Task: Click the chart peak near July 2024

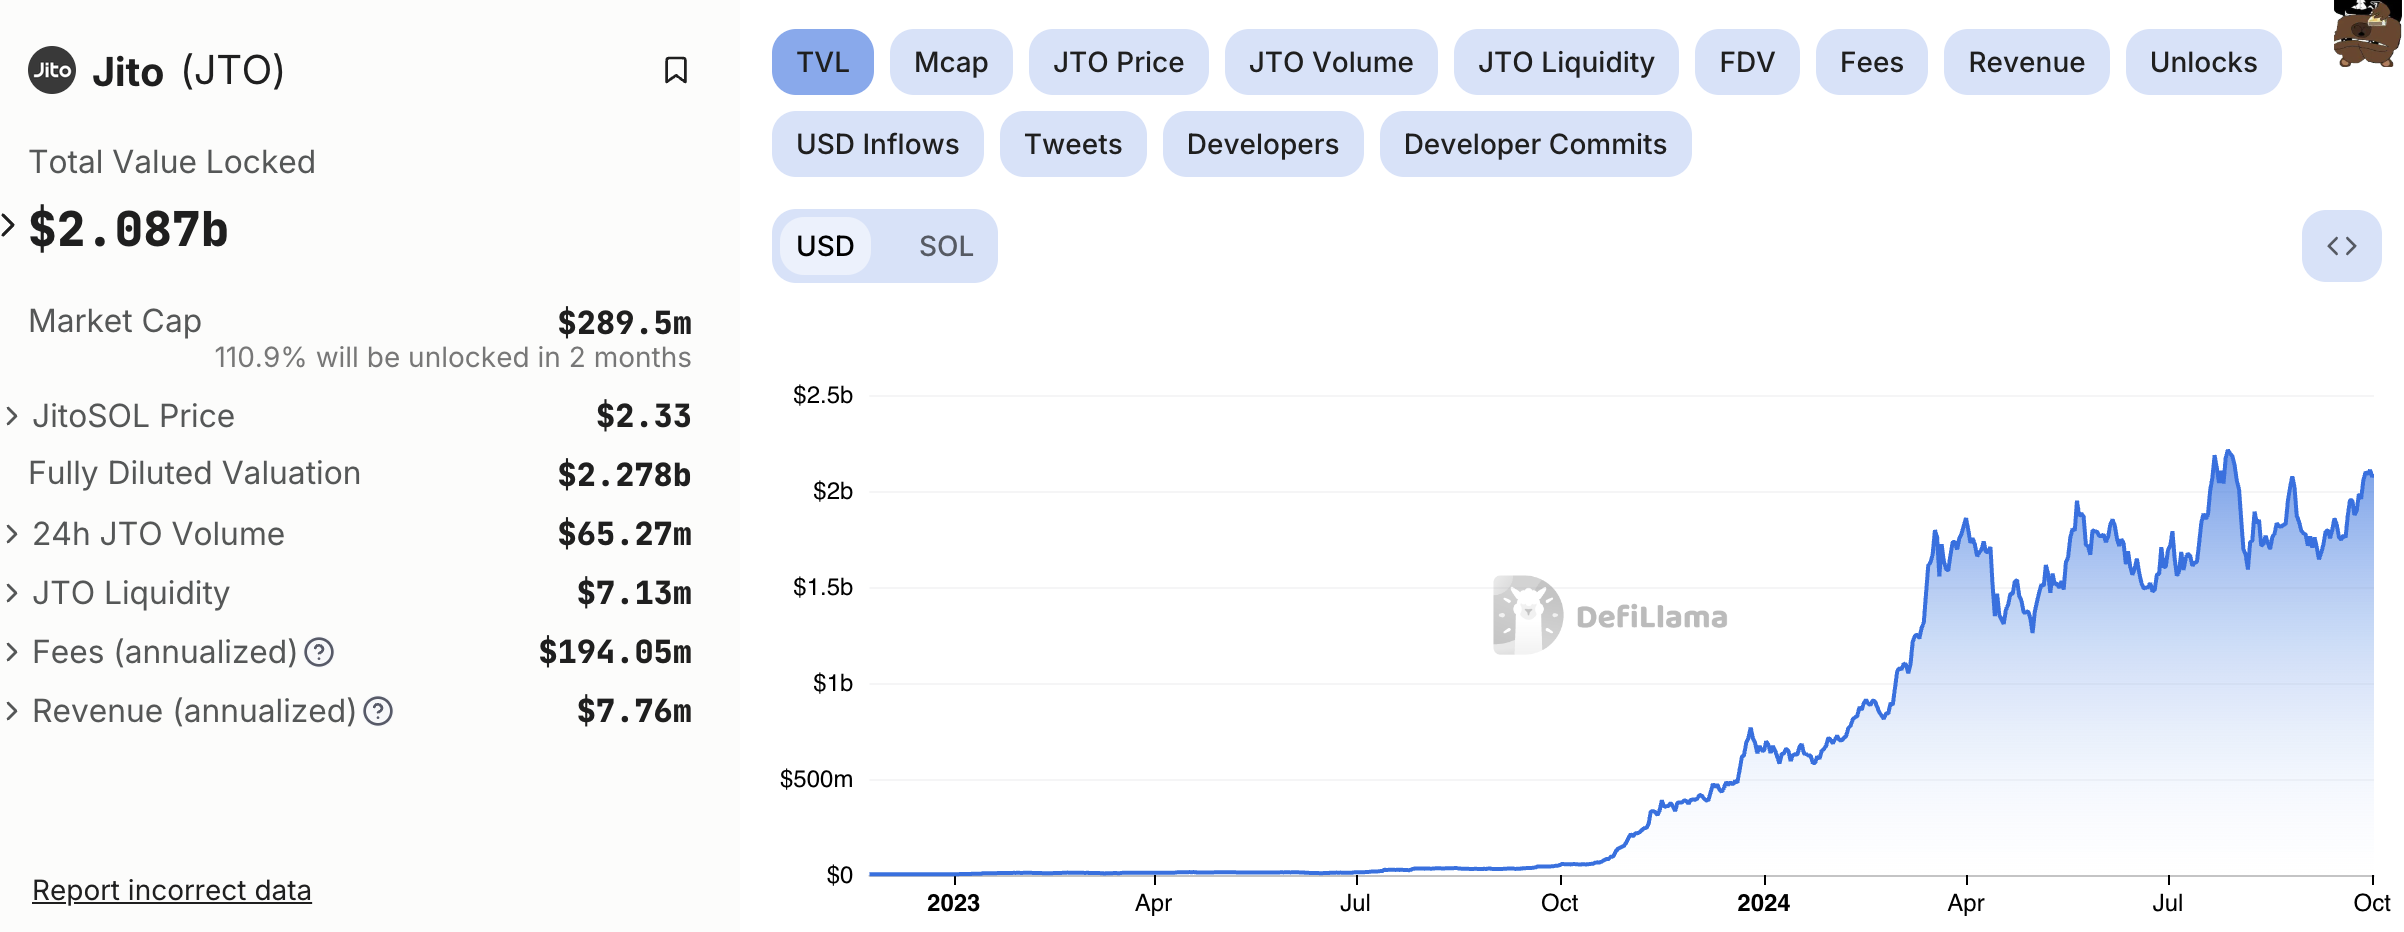Action: click(2228, 453)
